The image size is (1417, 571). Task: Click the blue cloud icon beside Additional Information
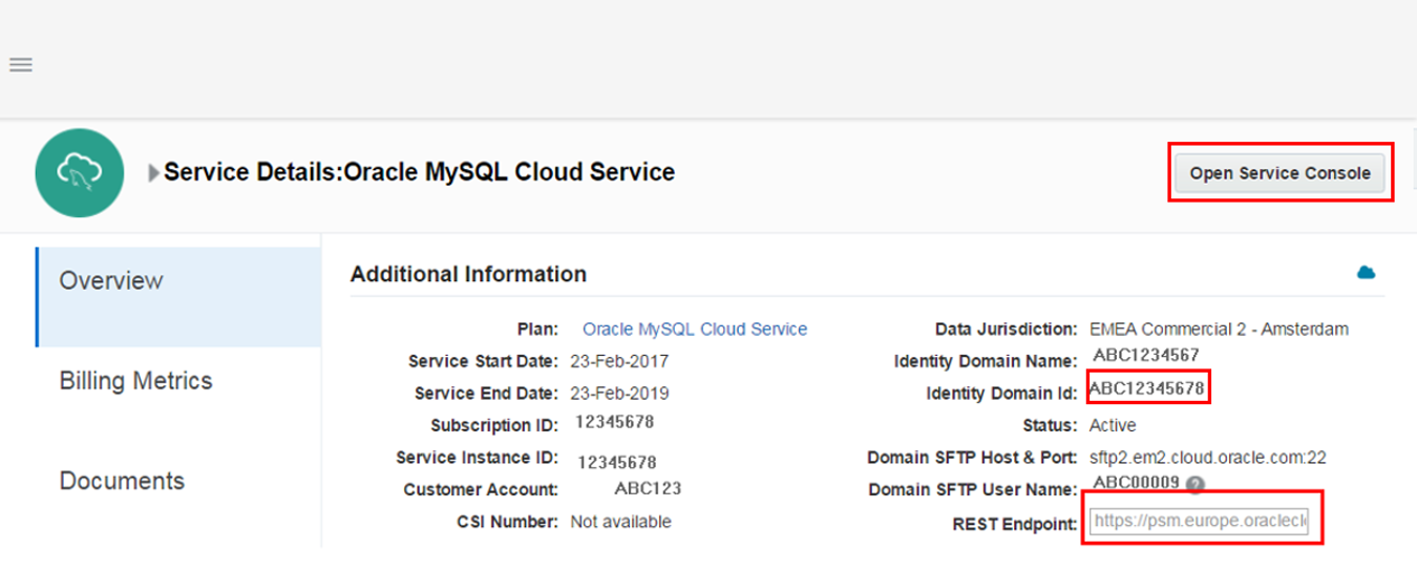coord(1365,272)
